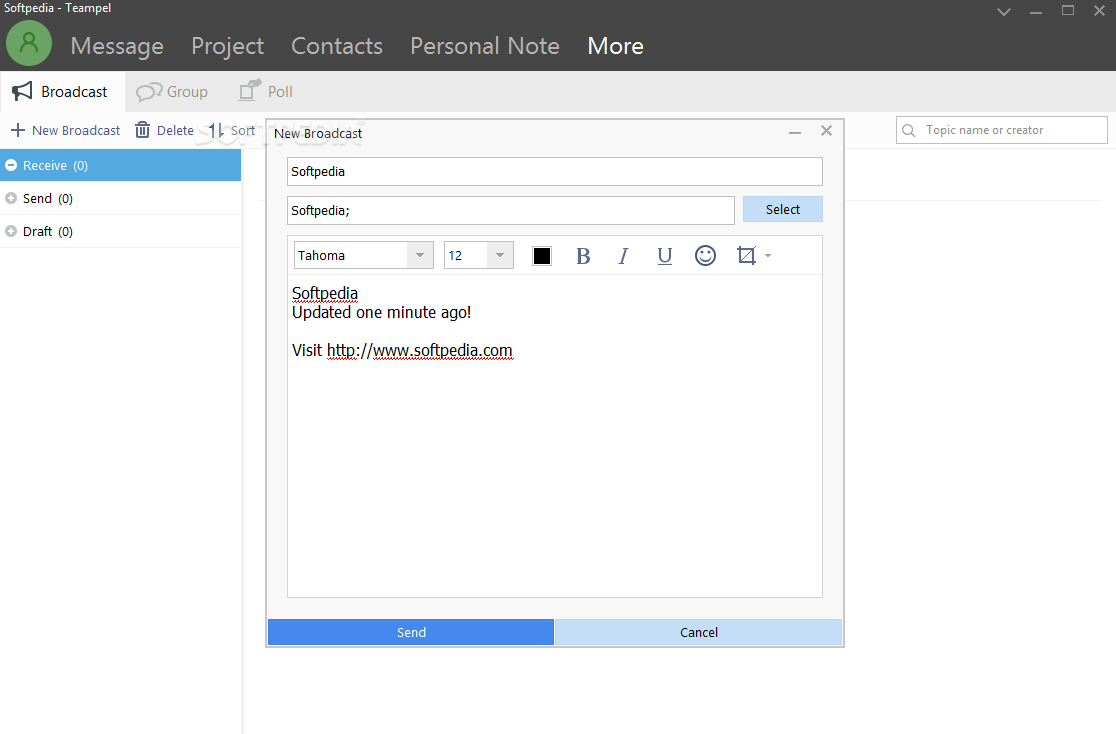Switch to the Group tab
The image size is (1116, 734).
click(172, 92)
